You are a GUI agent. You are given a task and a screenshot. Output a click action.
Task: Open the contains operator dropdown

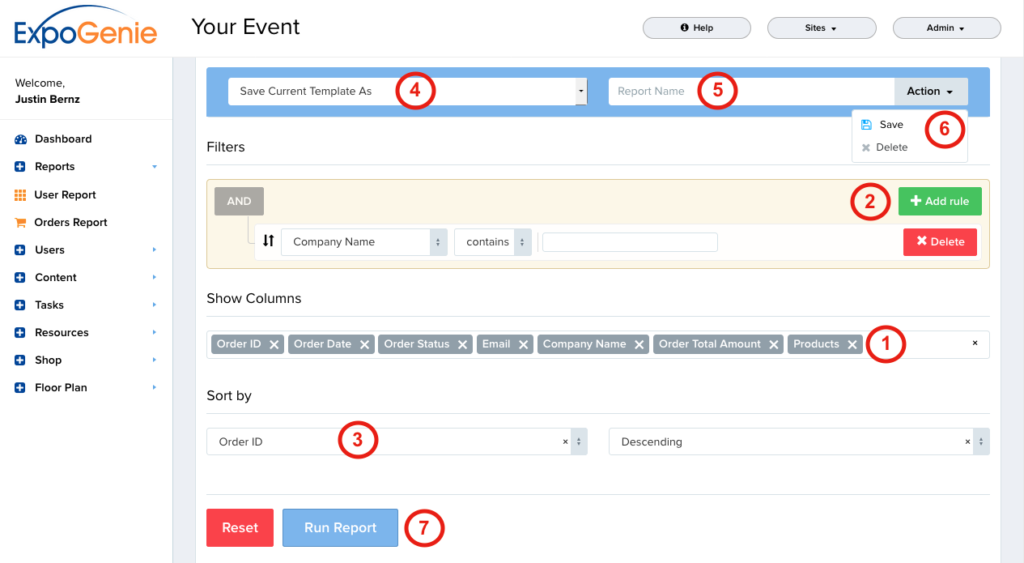(493, 242)
